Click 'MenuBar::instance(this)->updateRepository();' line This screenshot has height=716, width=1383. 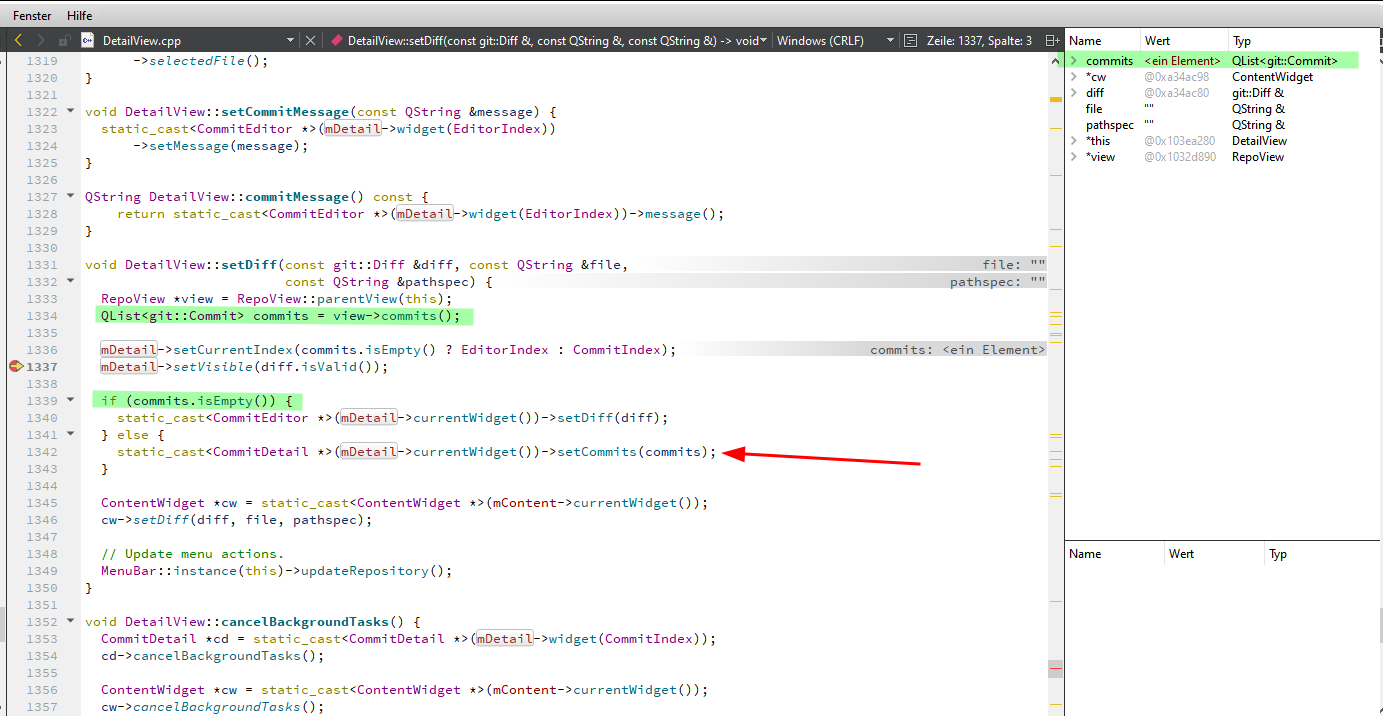(x=277, y=571)
